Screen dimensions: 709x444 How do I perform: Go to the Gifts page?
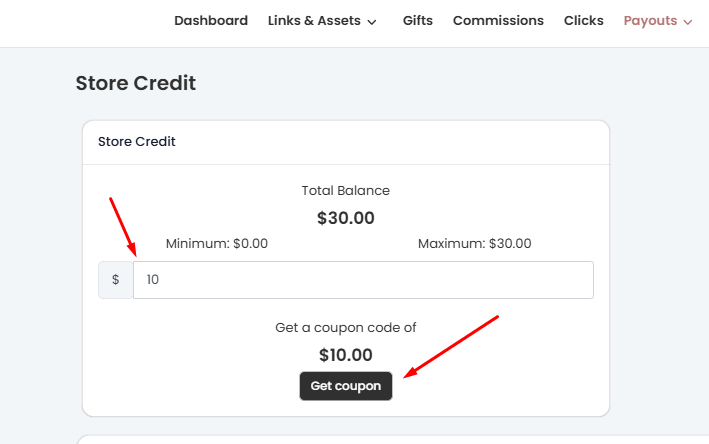418,21
